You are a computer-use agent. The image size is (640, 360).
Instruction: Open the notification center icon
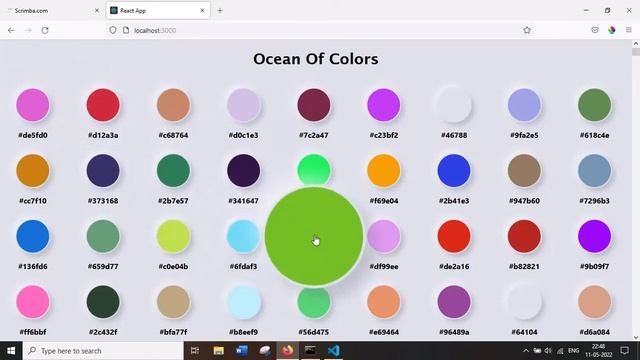tap(624, 351)
